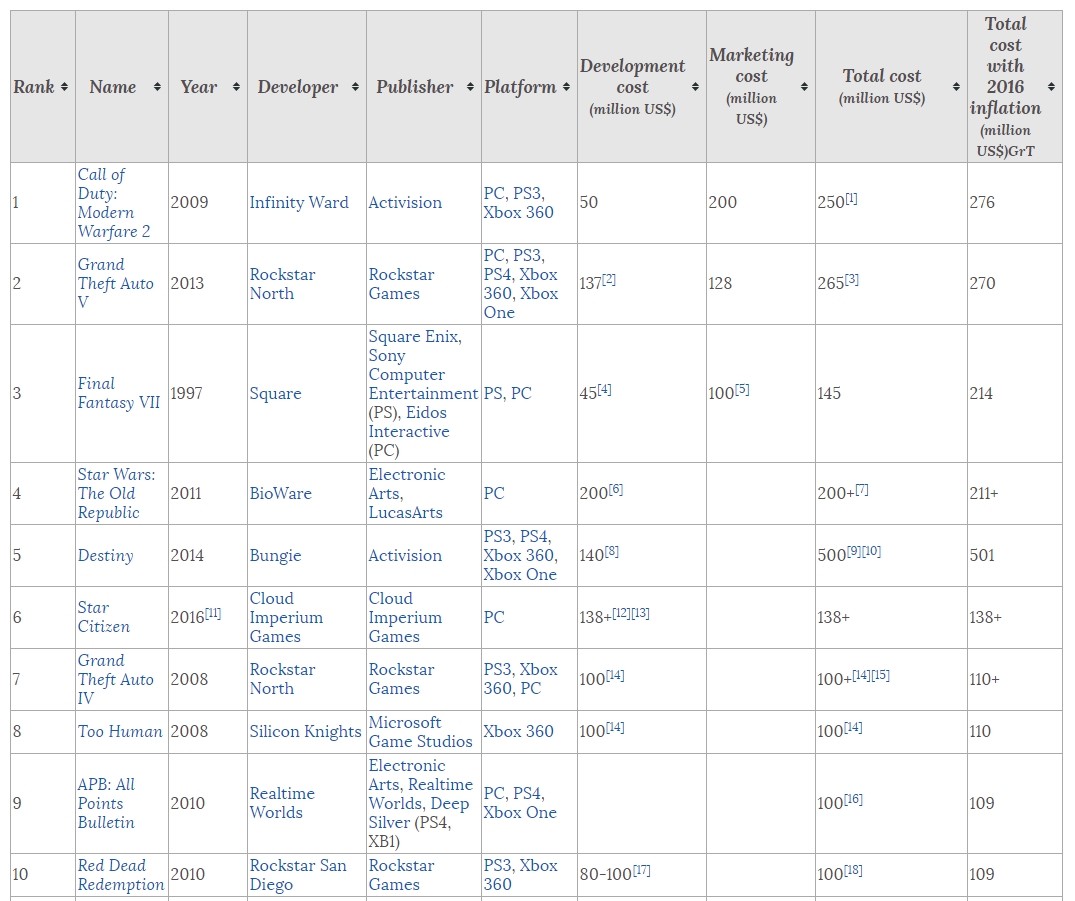
Task: Click Rockstar North in Grand Theft Auto V row
Action: coord(282,284)
